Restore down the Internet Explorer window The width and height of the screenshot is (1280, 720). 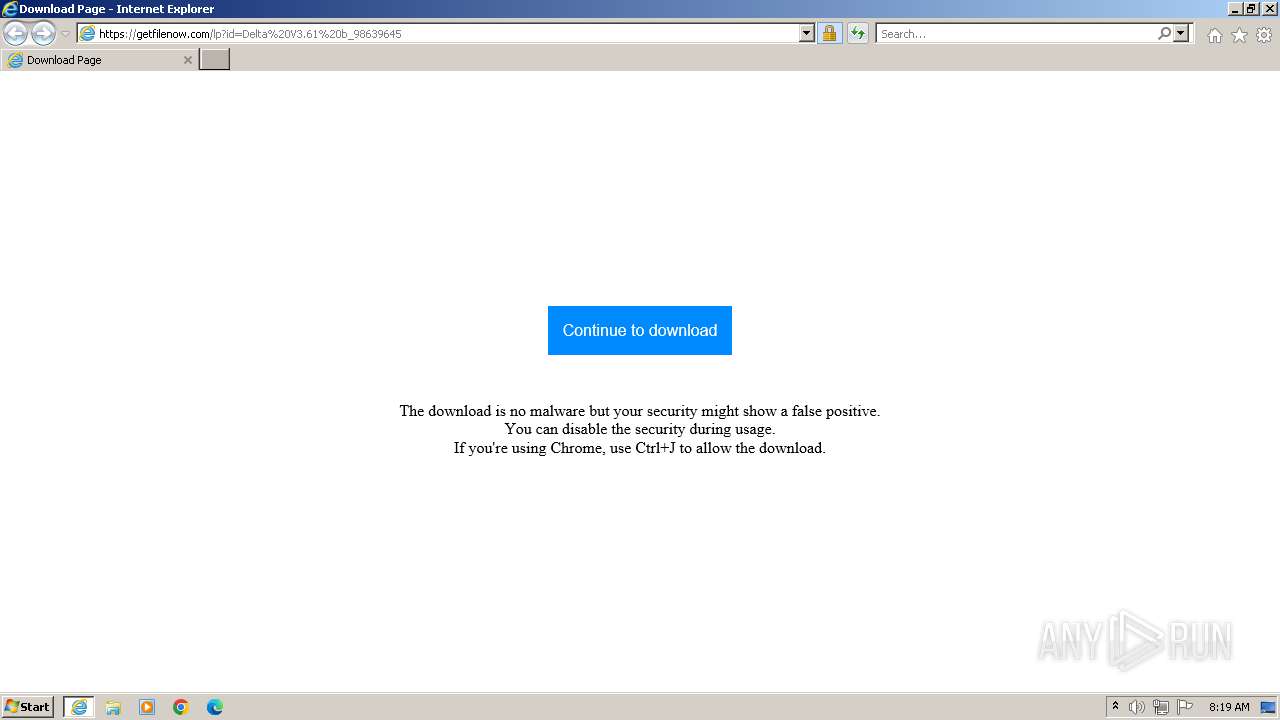(1251, 9)
